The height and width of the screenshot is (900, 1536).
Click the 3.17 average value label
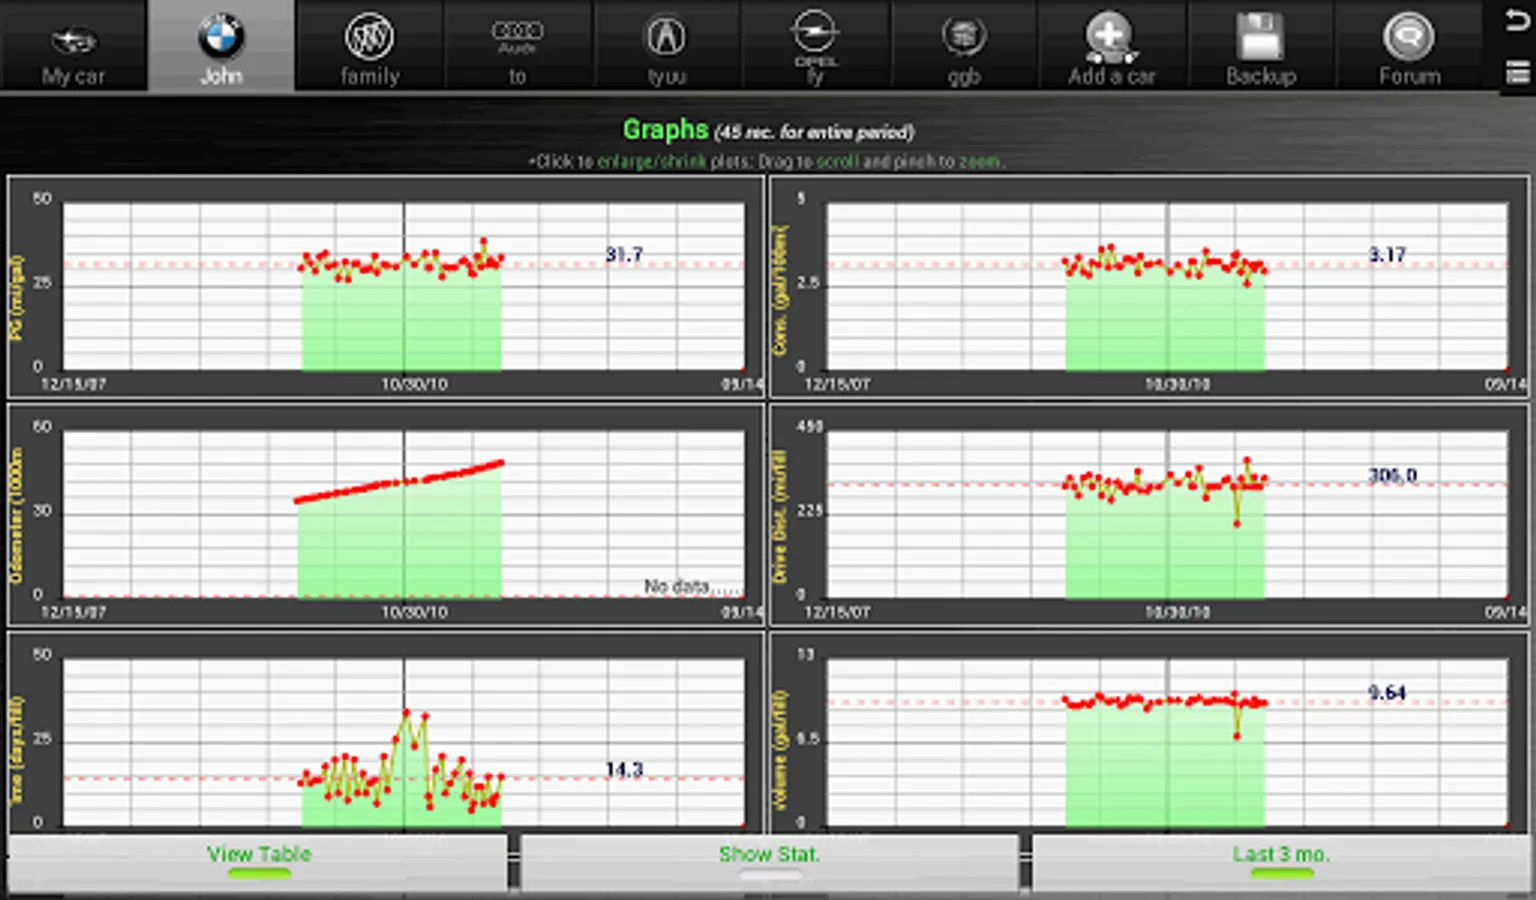[1387, 255]
